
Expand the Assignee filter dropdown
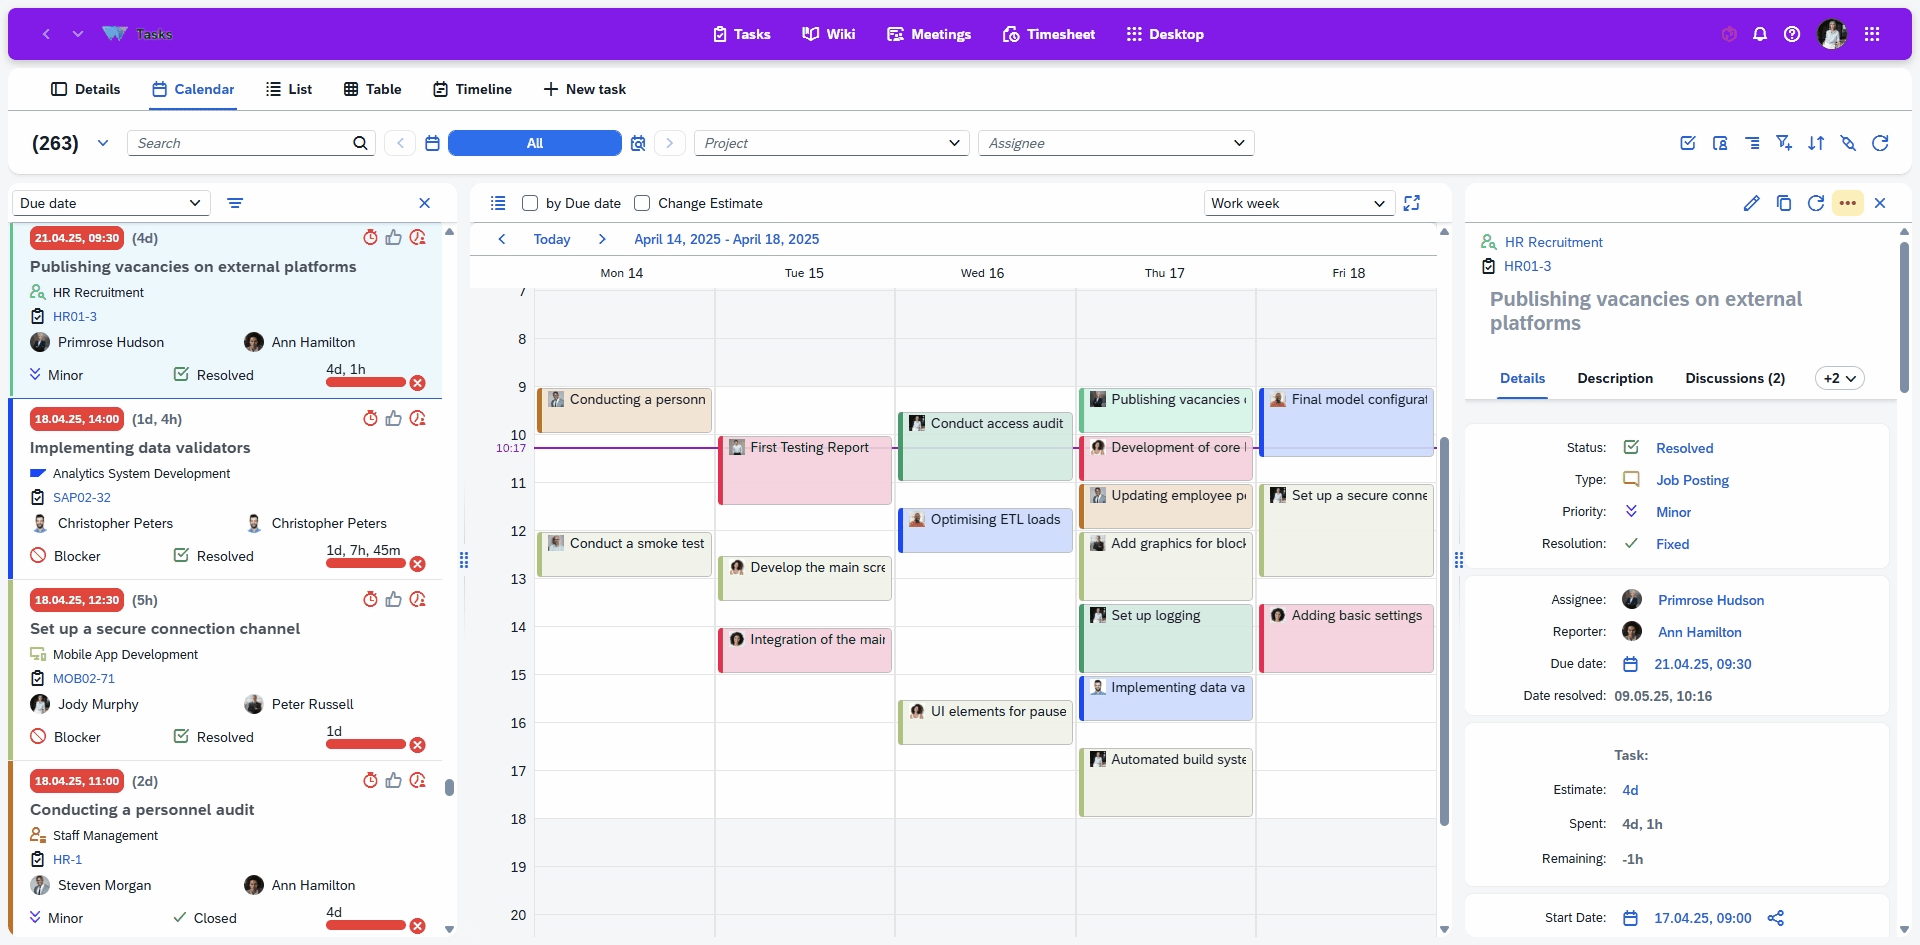[x=1115, y=143]
